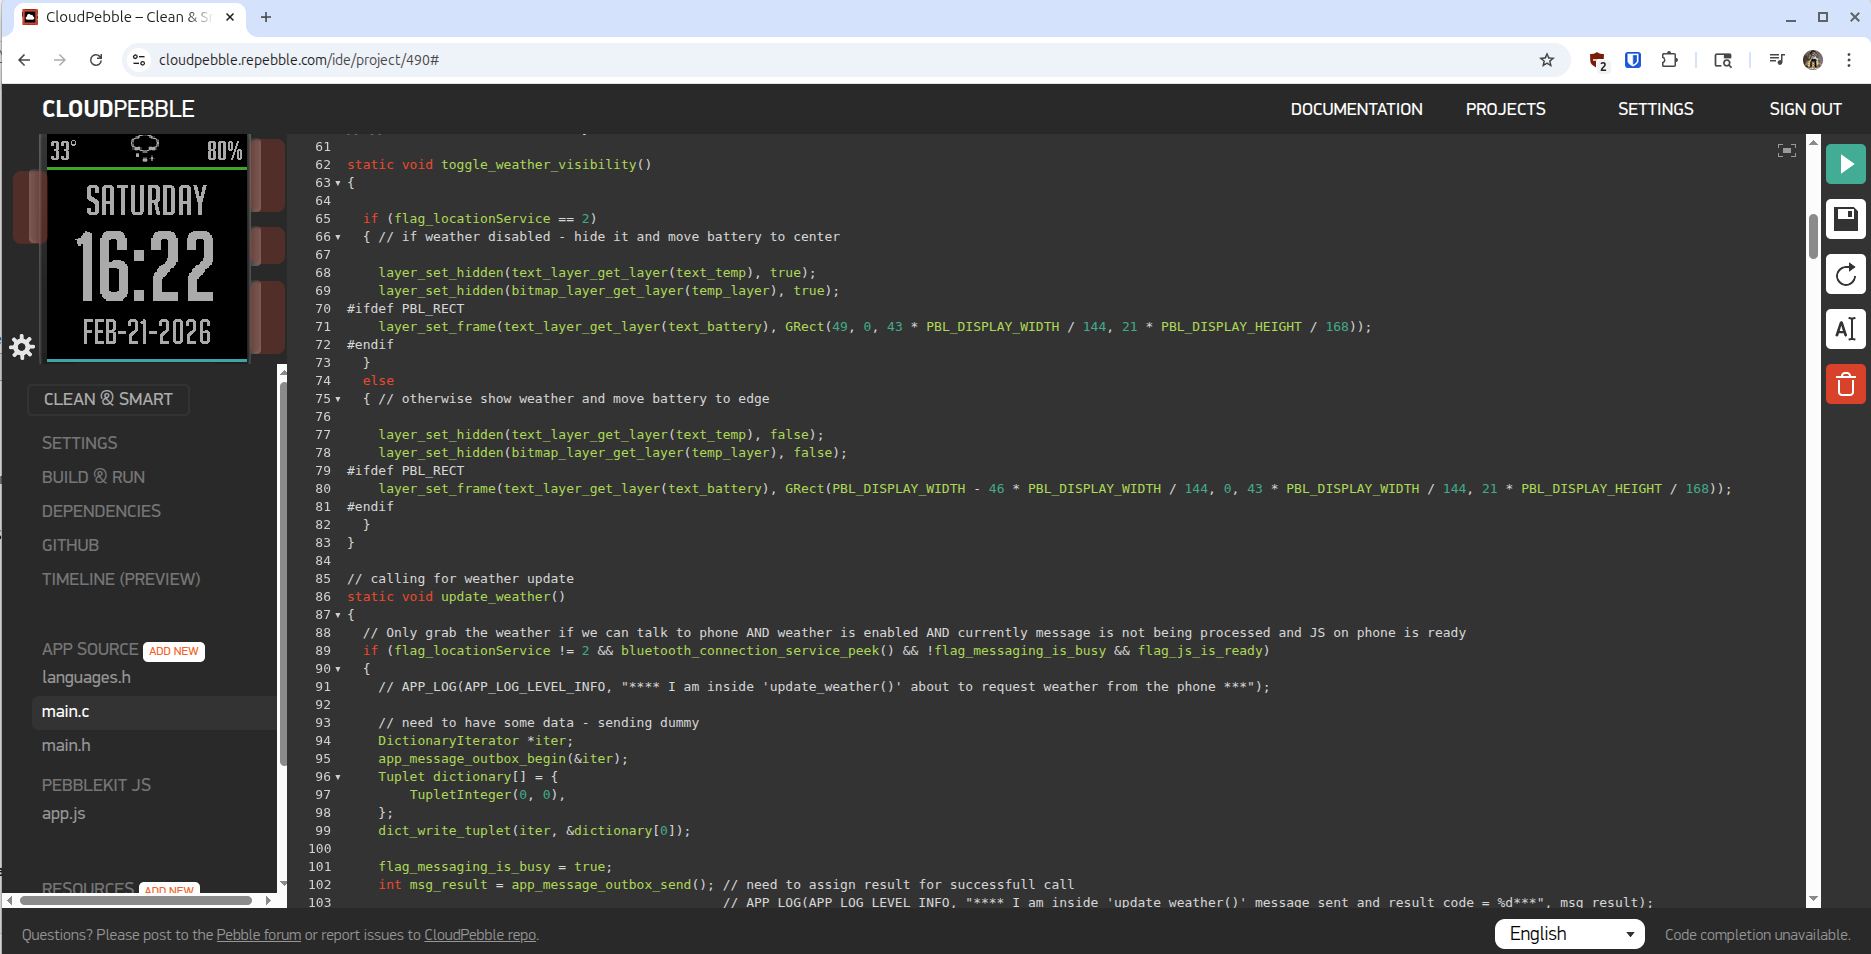
Task: Open emulator settings gear icon
Action: 22,347
